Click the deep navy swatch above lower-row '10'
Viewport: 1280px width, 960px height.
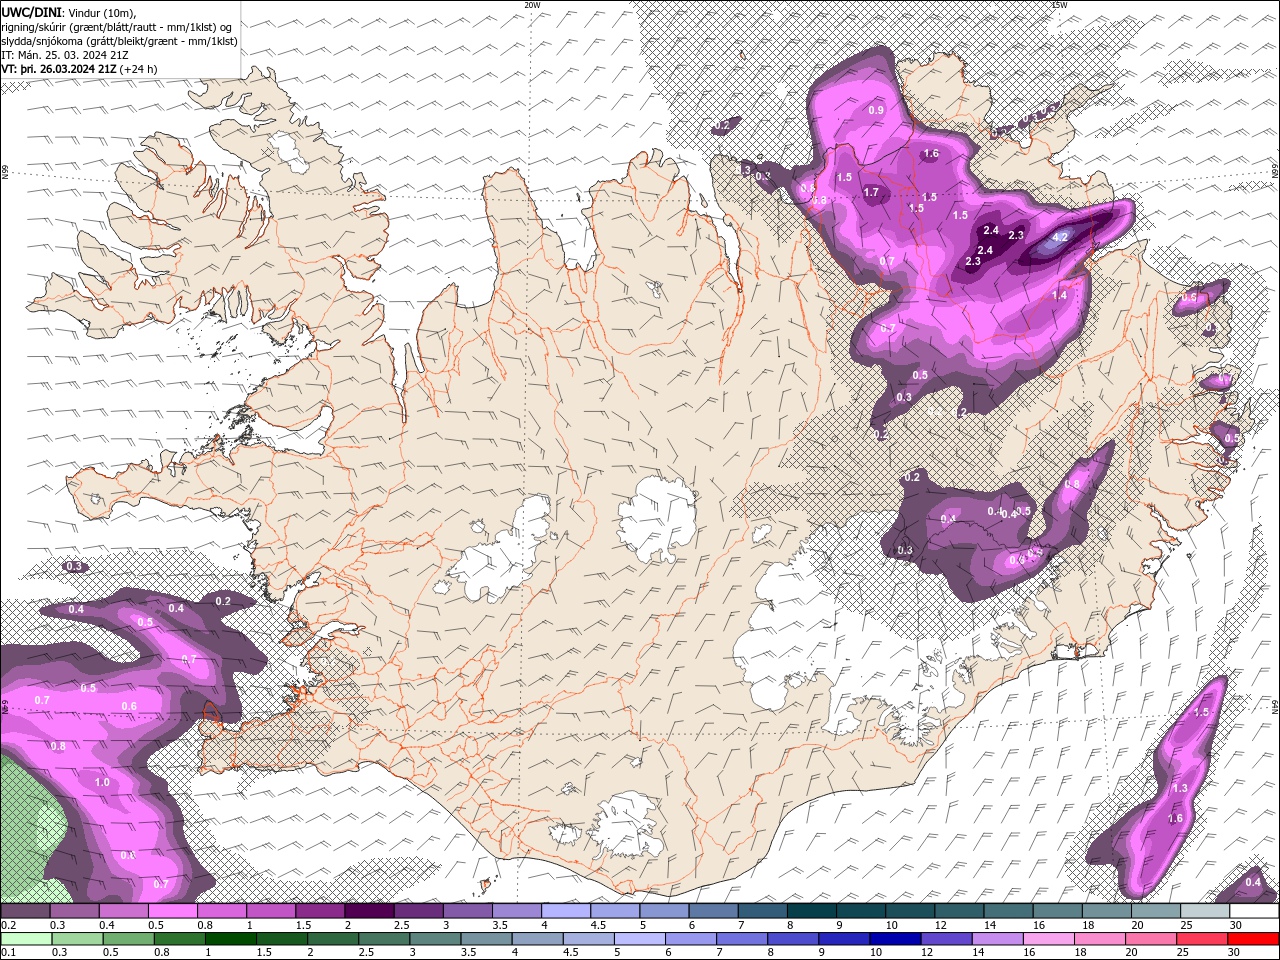coord(895,939)
